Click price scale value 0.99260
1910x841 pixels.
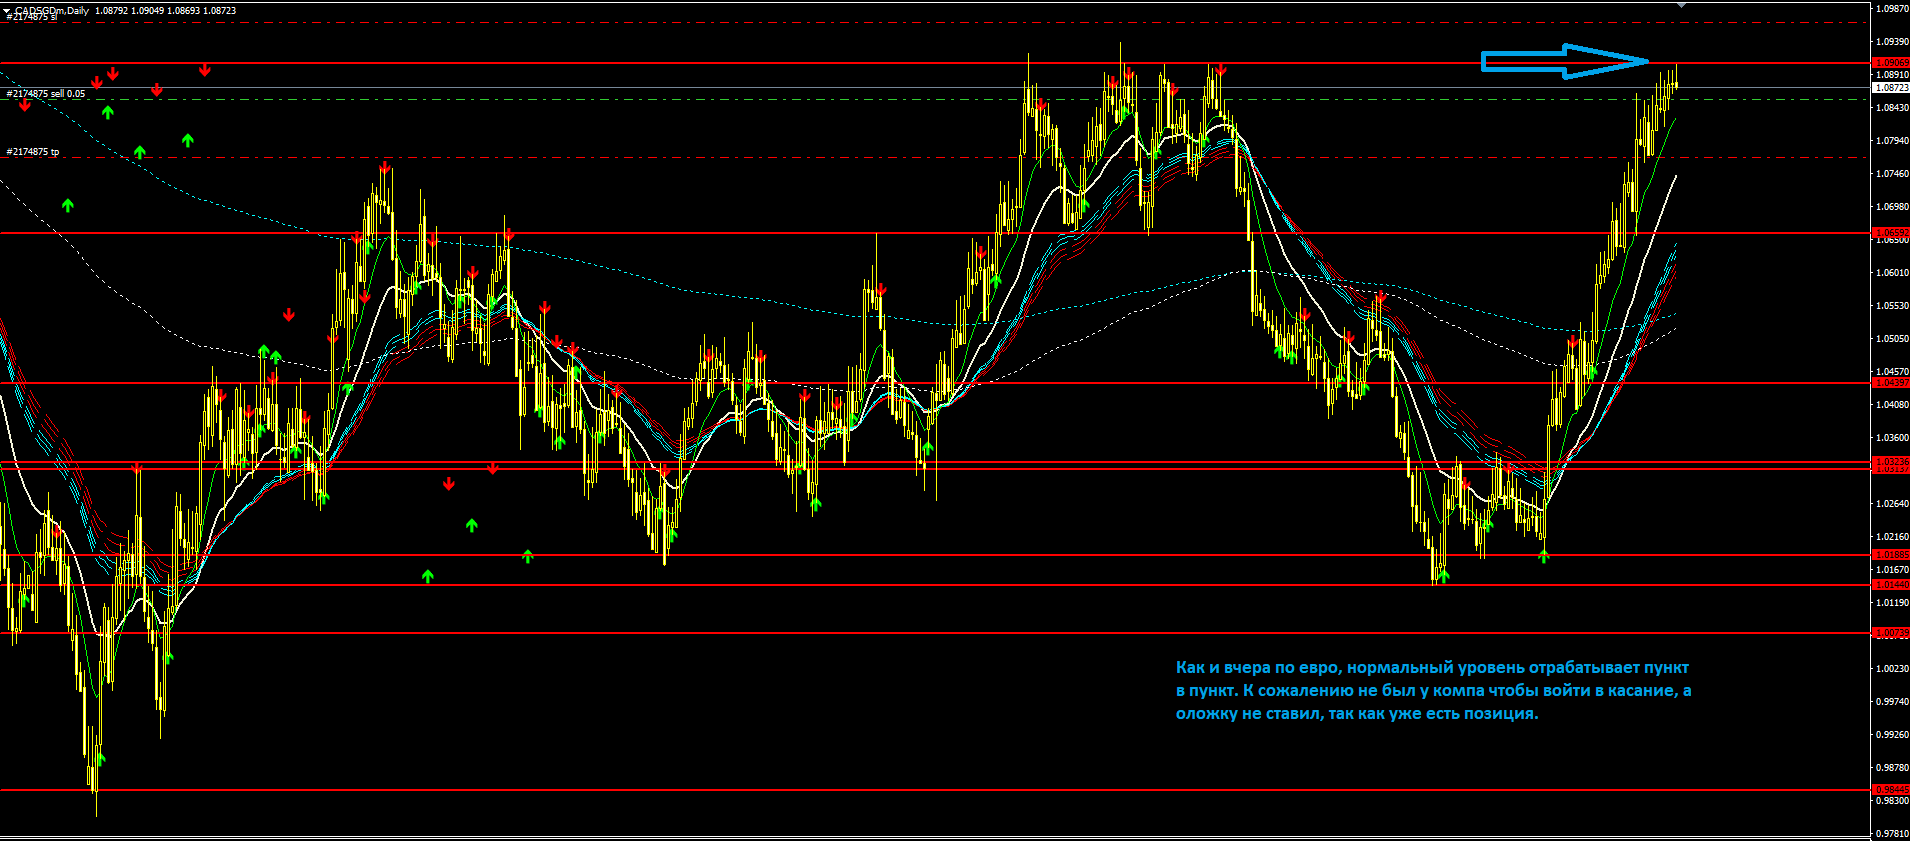coord(1891,735)
